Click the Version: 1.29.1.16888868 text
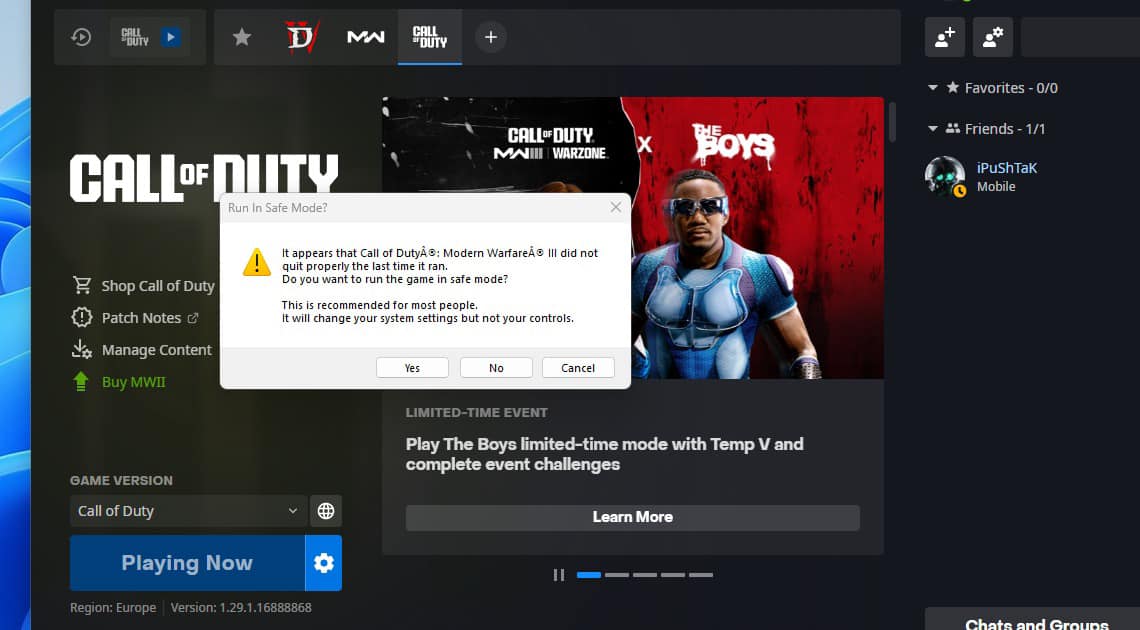1140x630 pixels. [241, 607]
